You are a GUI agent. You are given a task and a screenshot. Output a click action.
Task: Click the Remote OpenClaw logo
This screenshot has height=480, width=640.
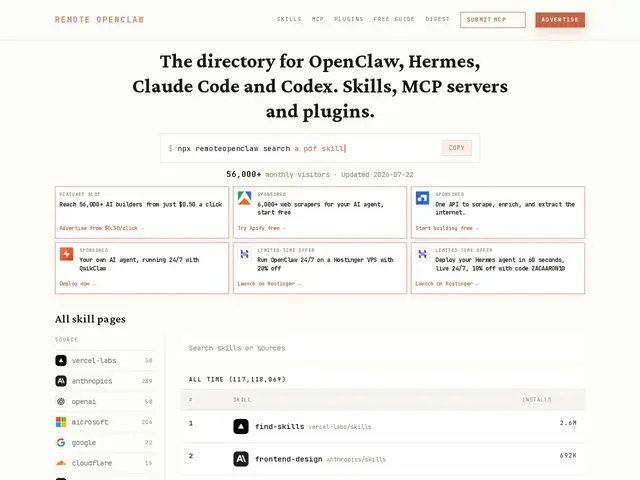[99, 20]
